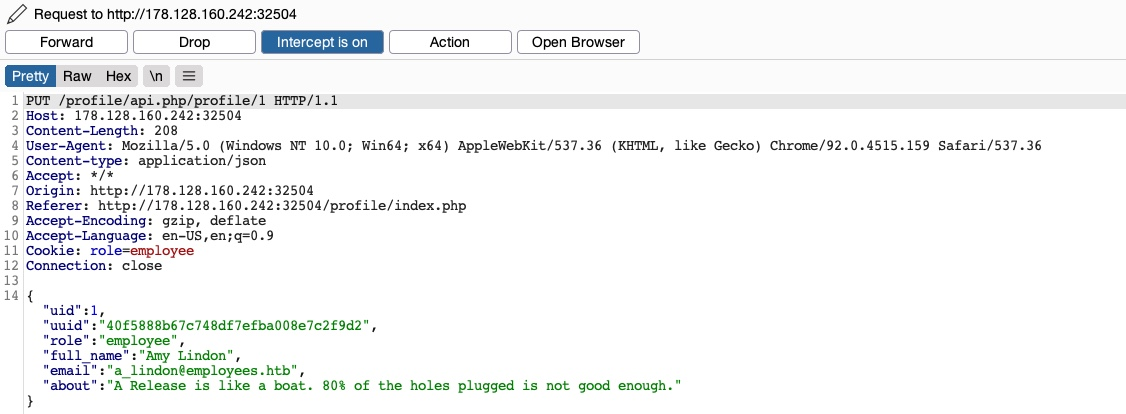Click the Open Browser button
The image size is (1126, 414).
point(578,42)
